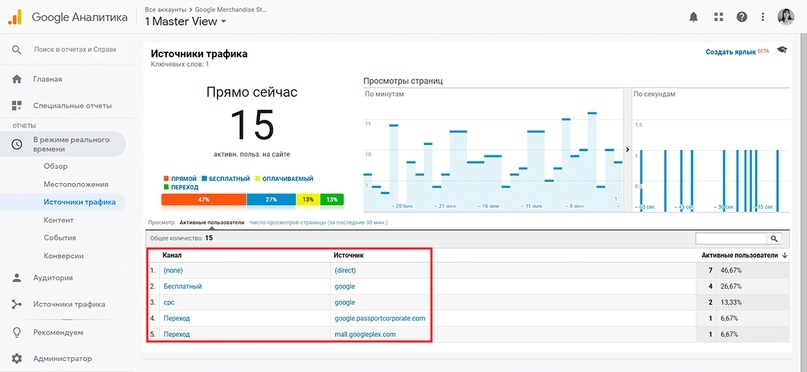Click the help question mark icon

(741, 17)
